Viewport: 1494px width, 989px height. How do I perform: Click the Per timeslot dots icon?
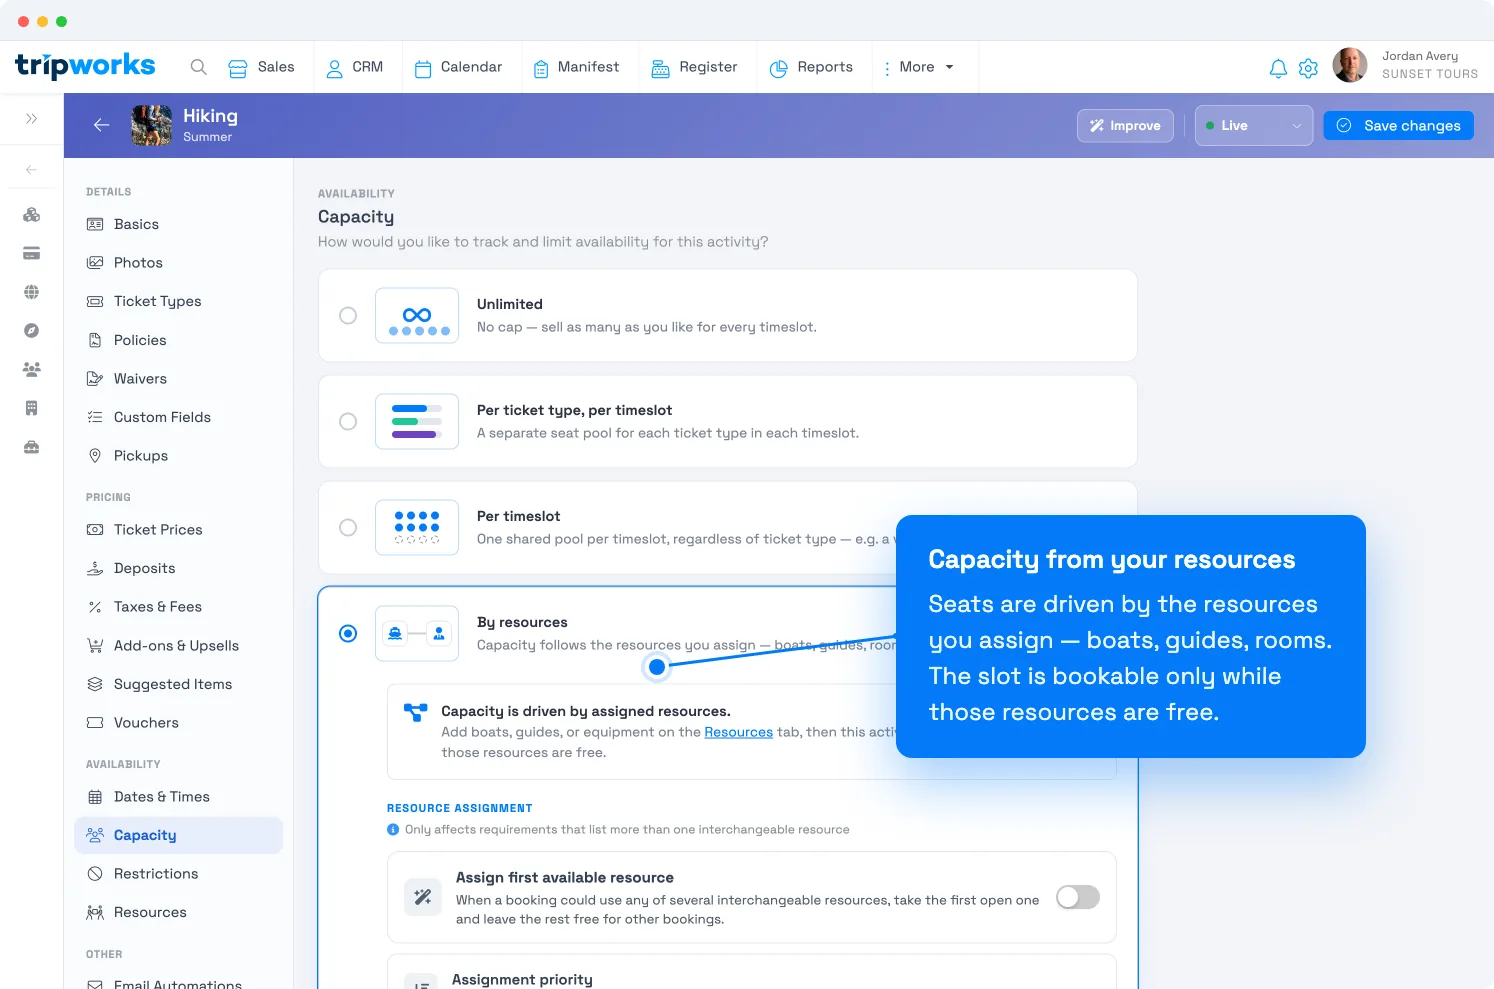[x=417, y=528]
